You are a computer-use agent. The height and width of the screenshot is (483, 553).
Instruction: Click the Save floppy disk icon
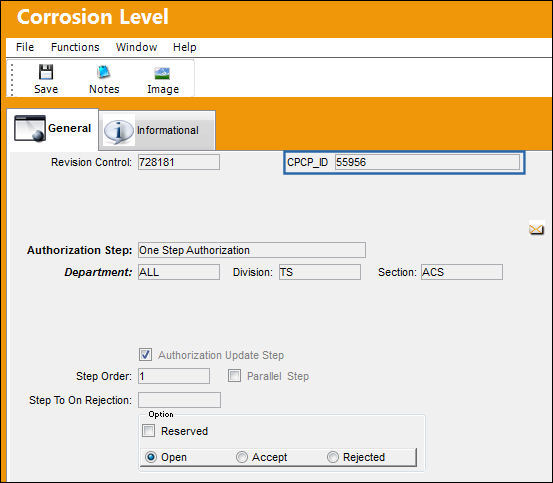coord(46,72)
